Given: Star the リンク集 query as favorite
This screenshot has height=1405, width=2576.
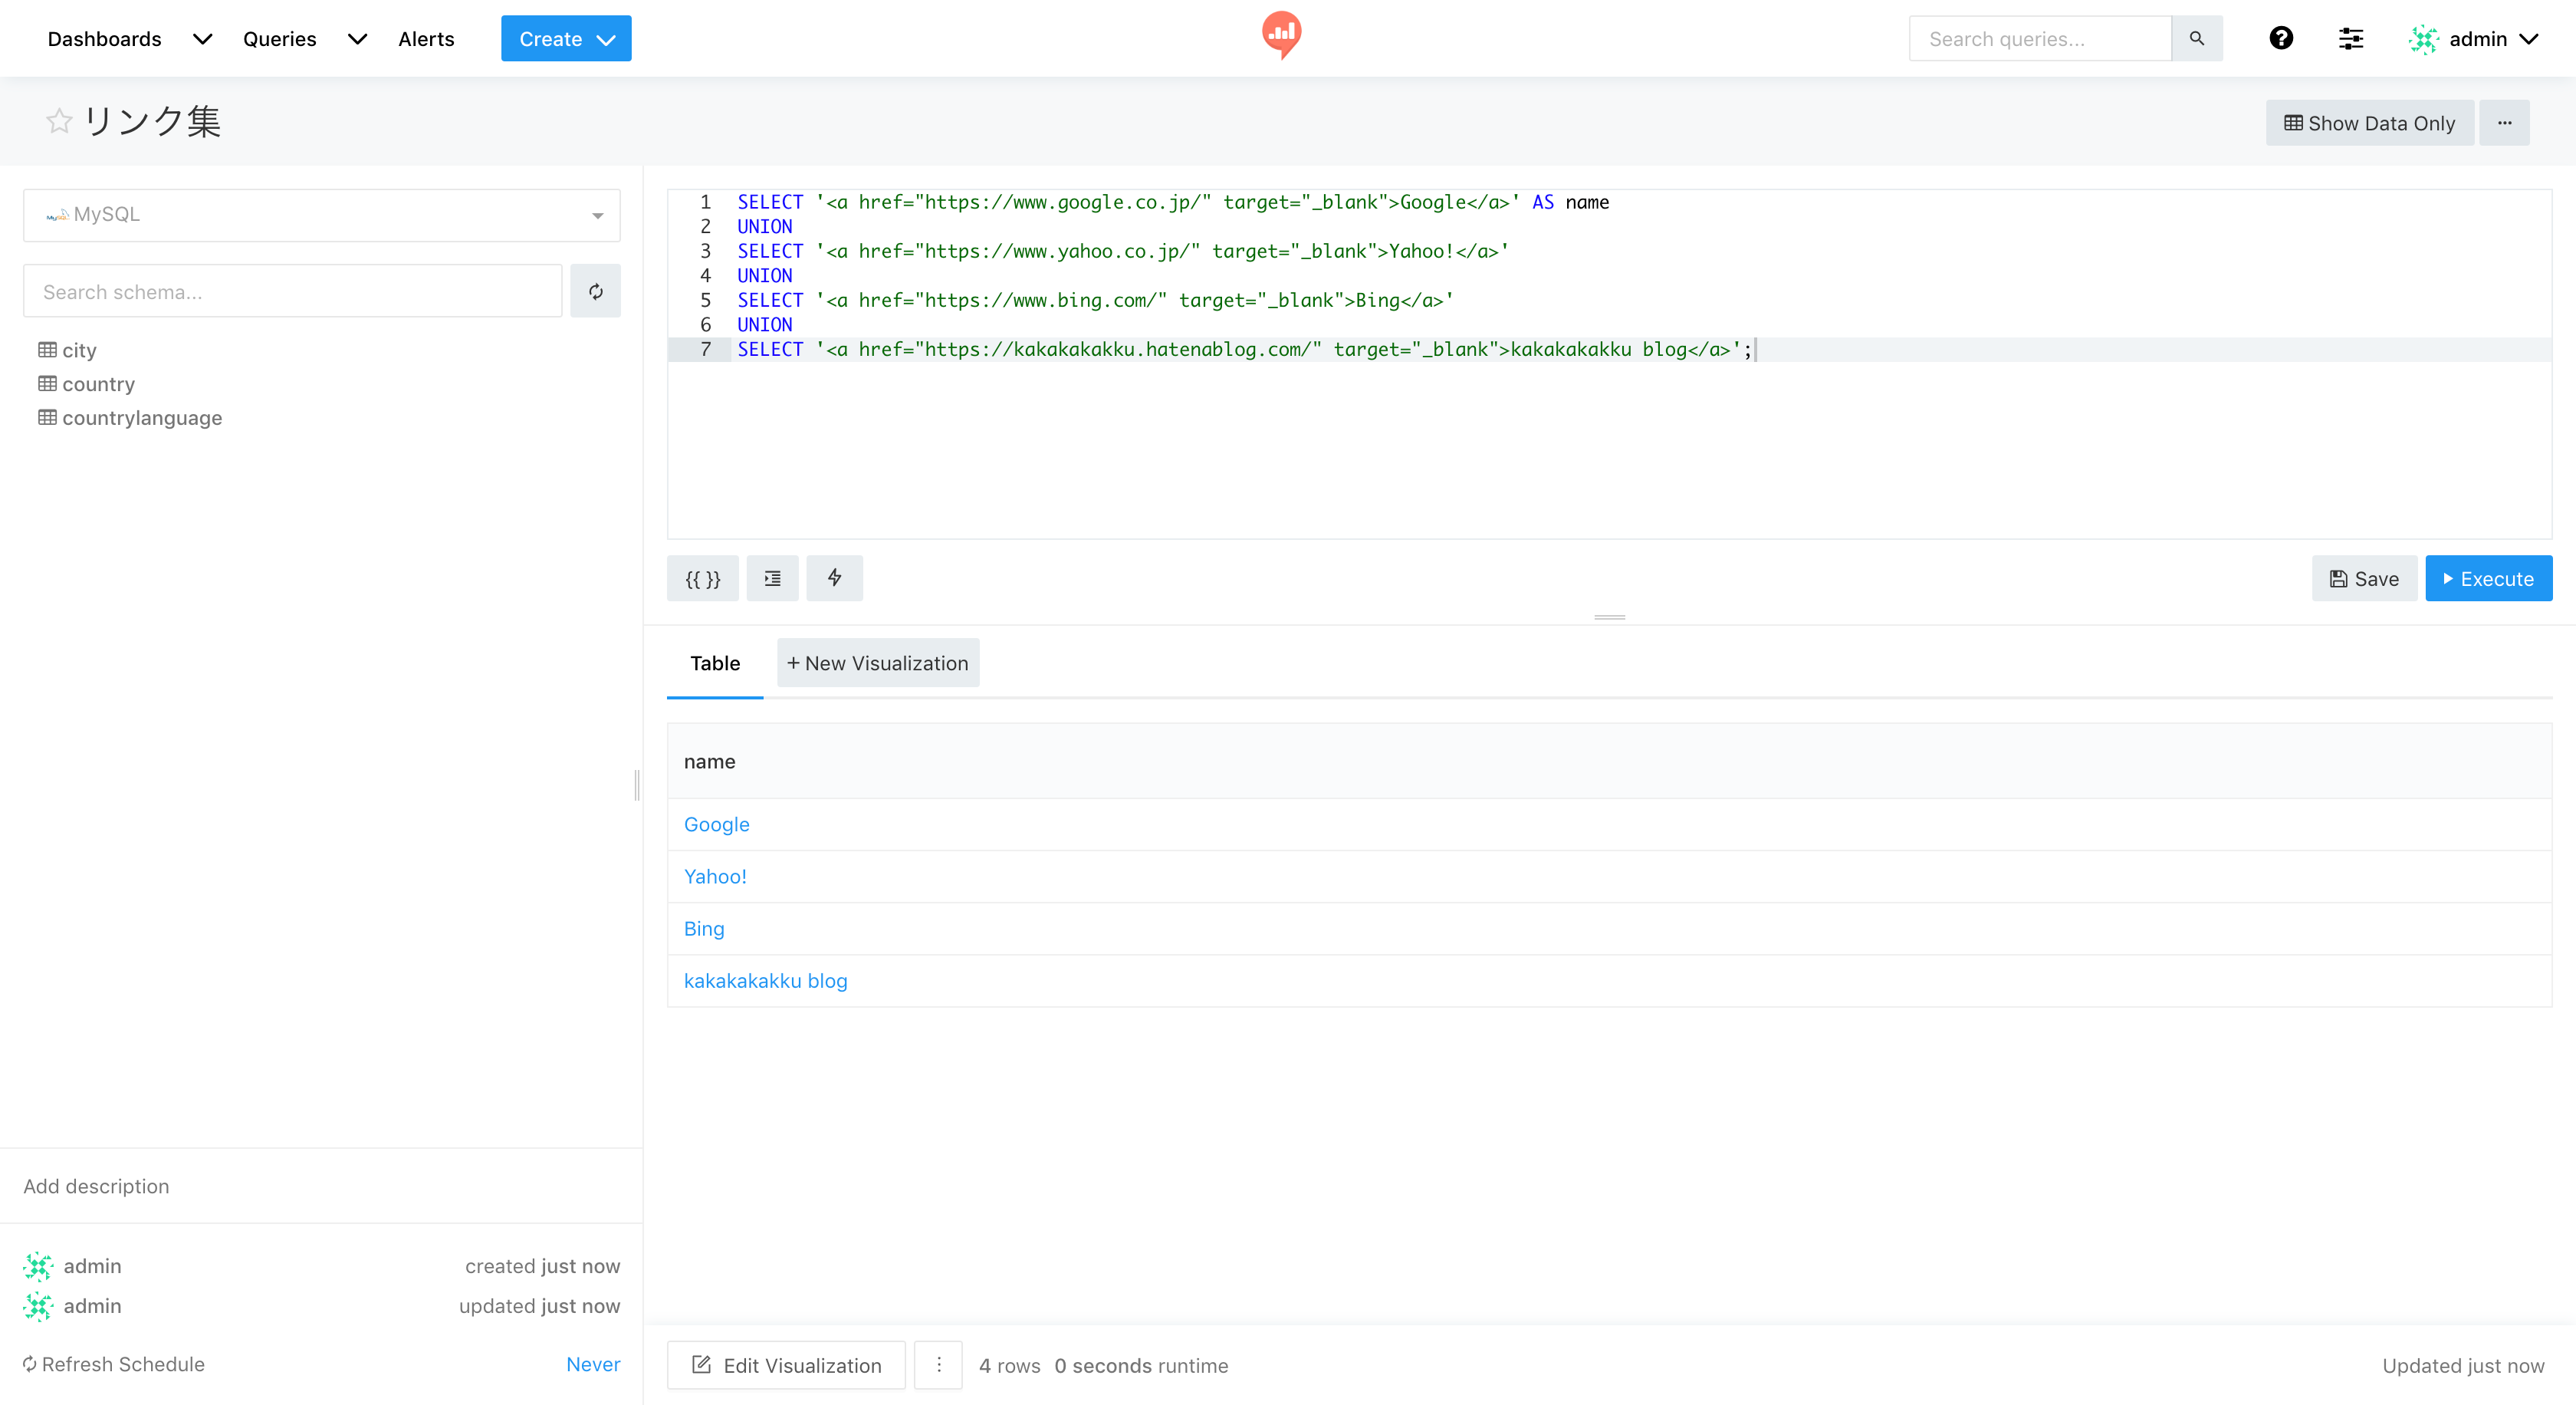Looking at the screenshot, I should 59,121.
